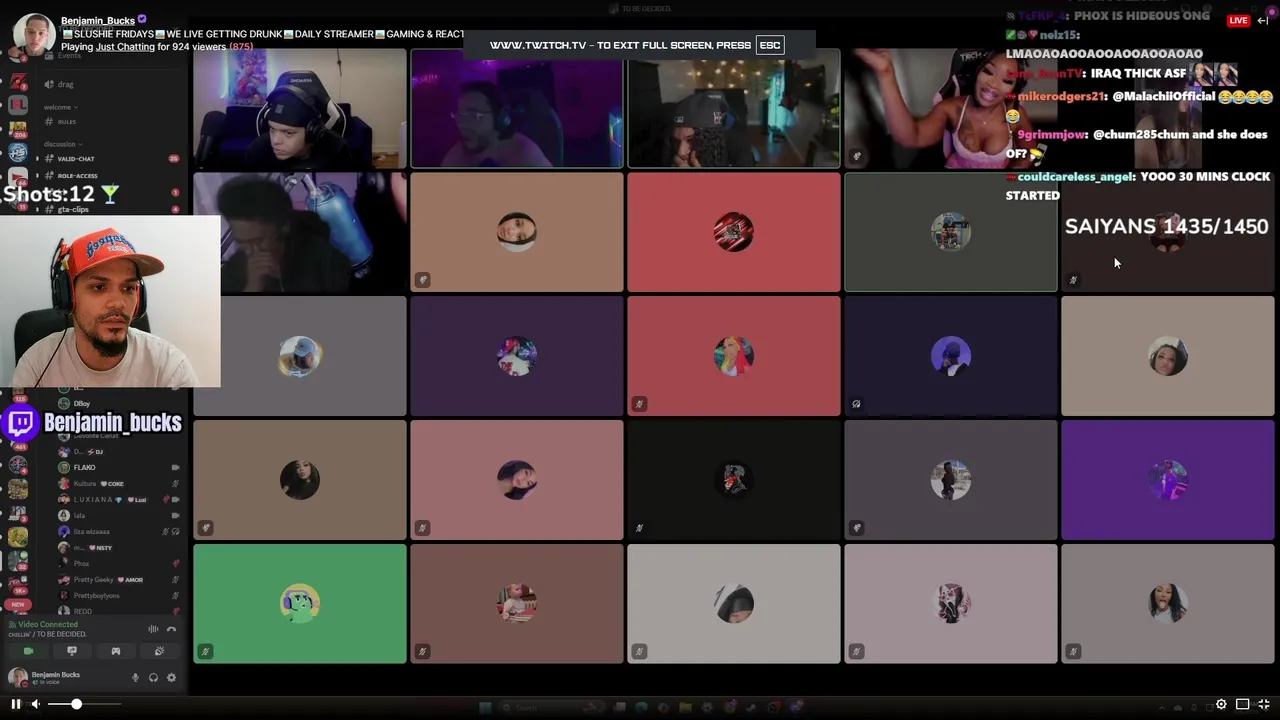Open Discord user settings gear
1280x720 pixels.
coord(171,677)
